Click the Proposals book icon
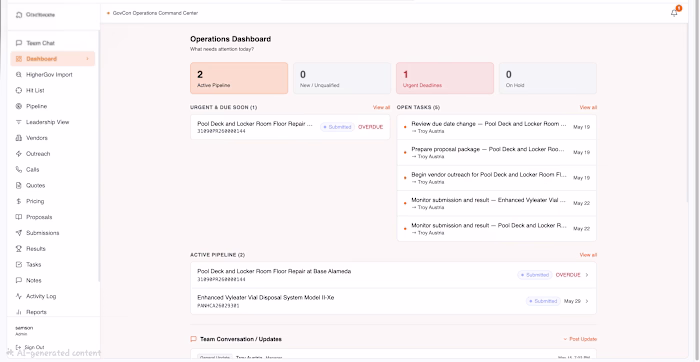Image resolution: width=700 pixels, height=362 pixels. pyautogui.click(x=19, y=217)
